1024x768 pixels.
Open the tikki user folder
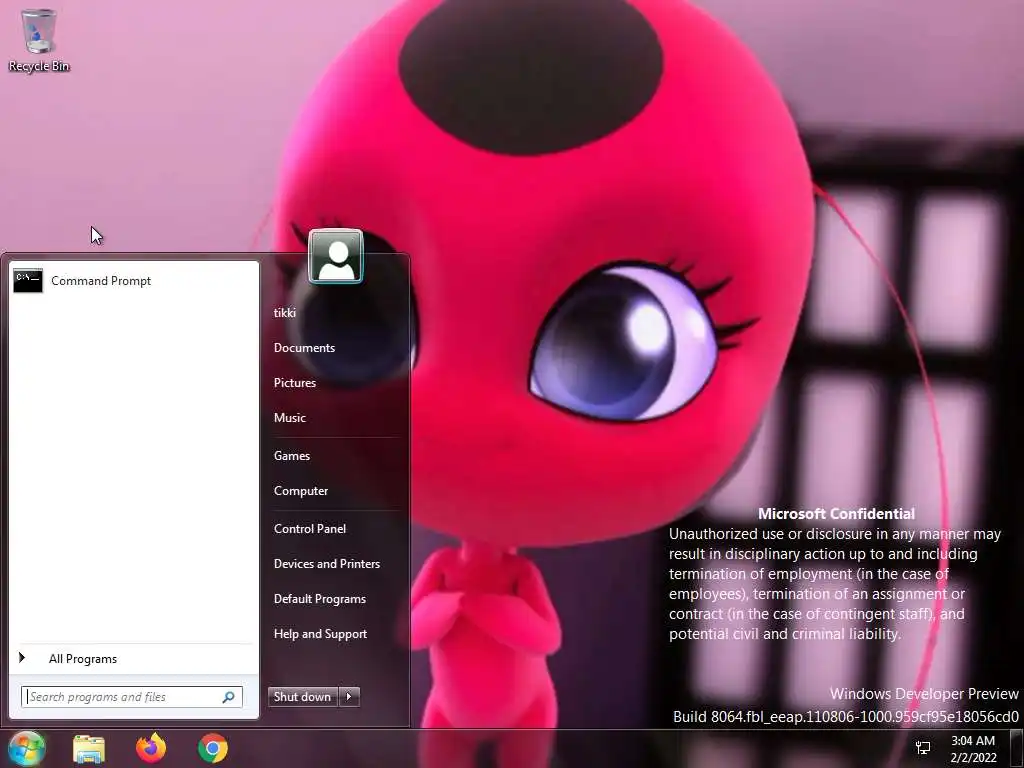click(x=285, y=313)
